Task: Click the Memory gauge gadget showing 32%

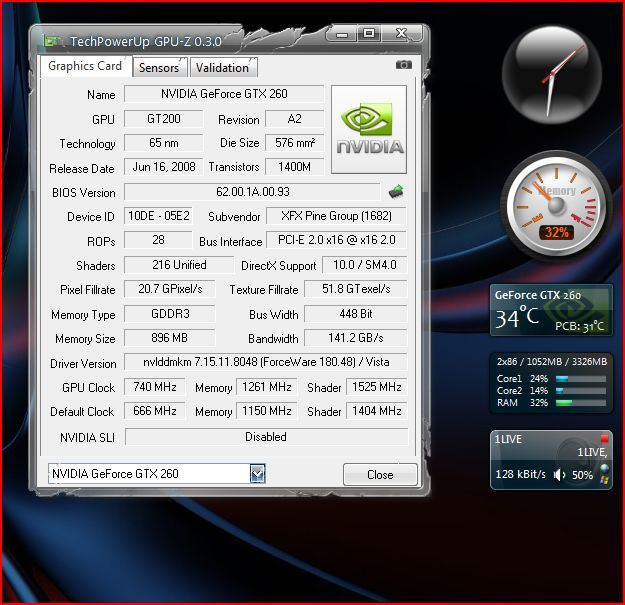Action: click(x=556, y=205)
